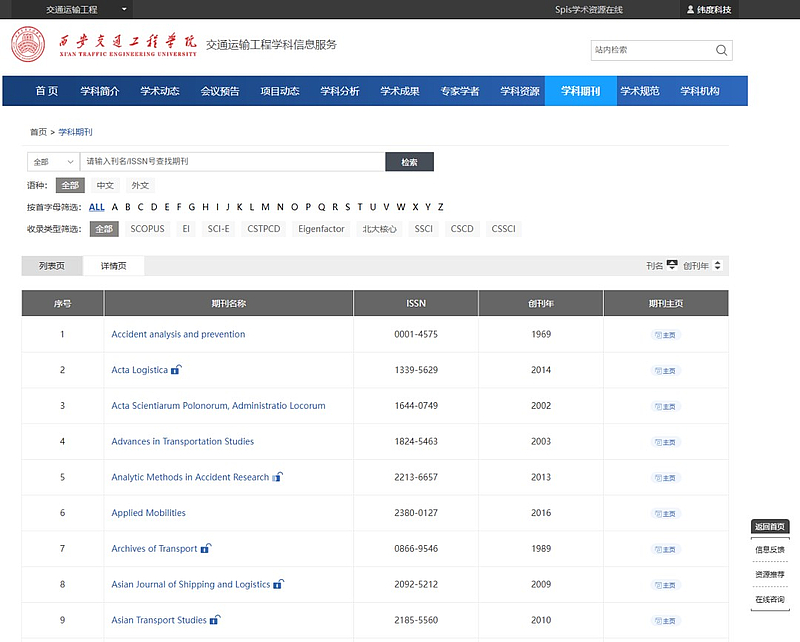Open the 主页 homepage icon for Applied Mobilities row
800x642 pixels.
tap(666, 514)
